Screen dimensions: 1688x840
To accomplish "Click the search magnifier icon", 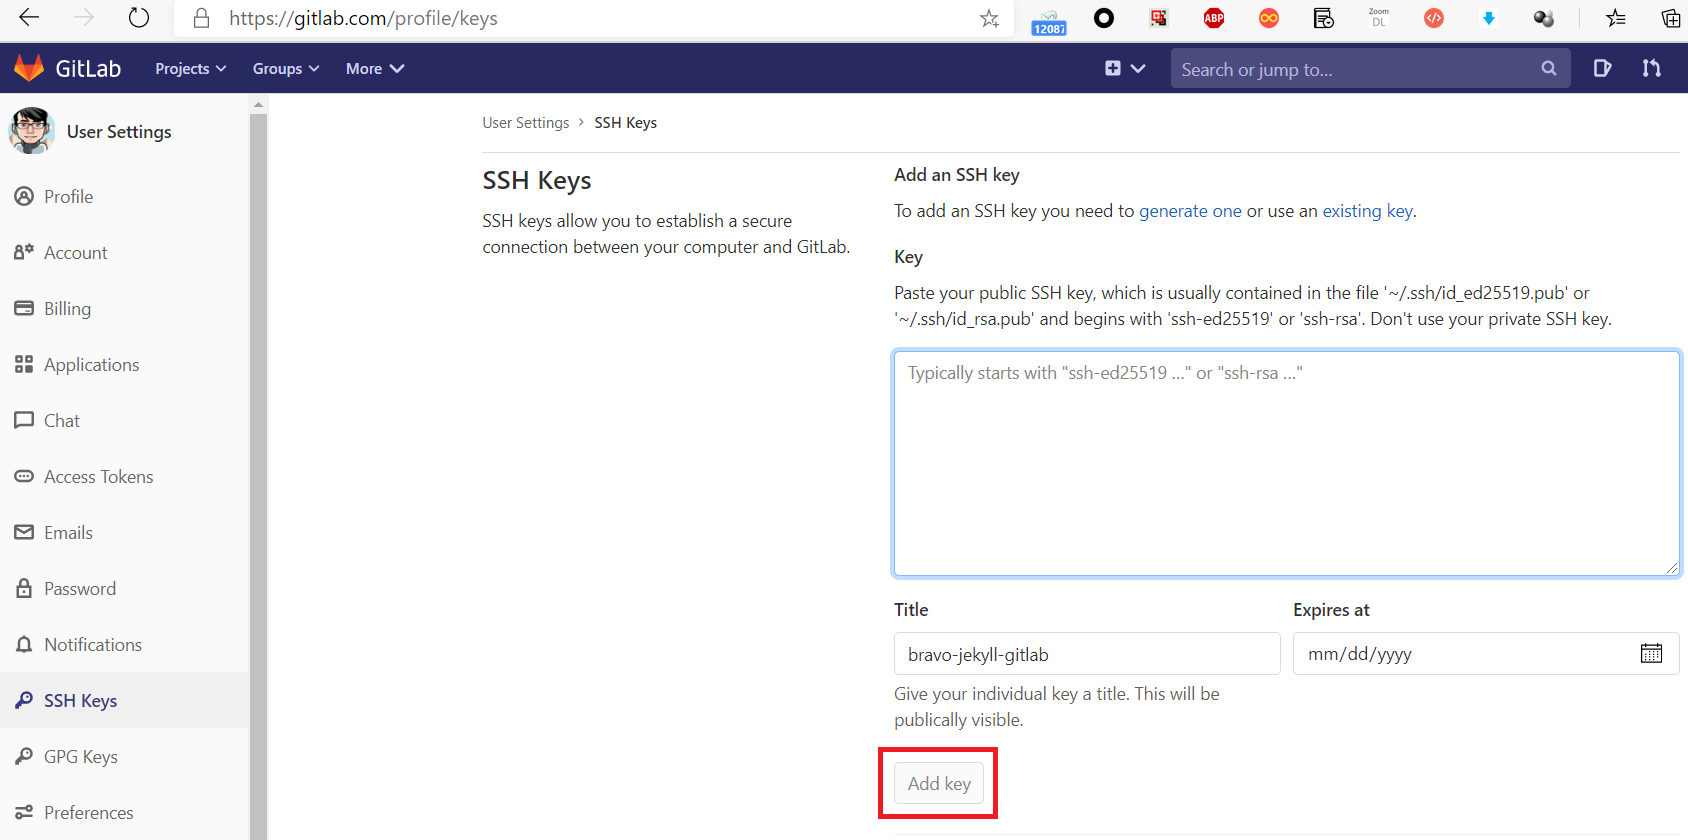I will point(1548,69).
